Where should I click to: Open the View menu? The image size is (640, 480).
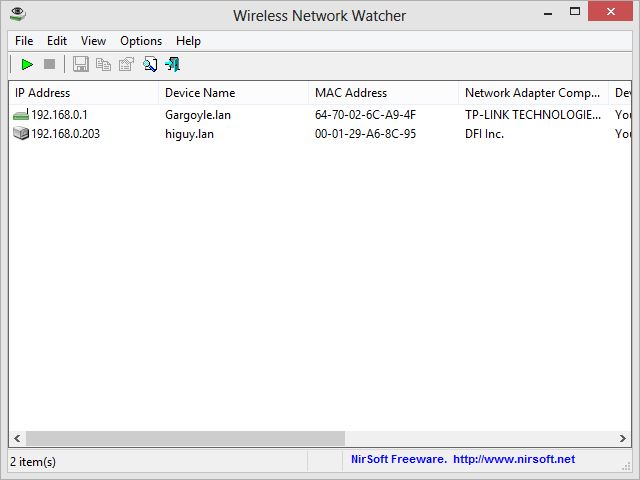coord(93,41)
